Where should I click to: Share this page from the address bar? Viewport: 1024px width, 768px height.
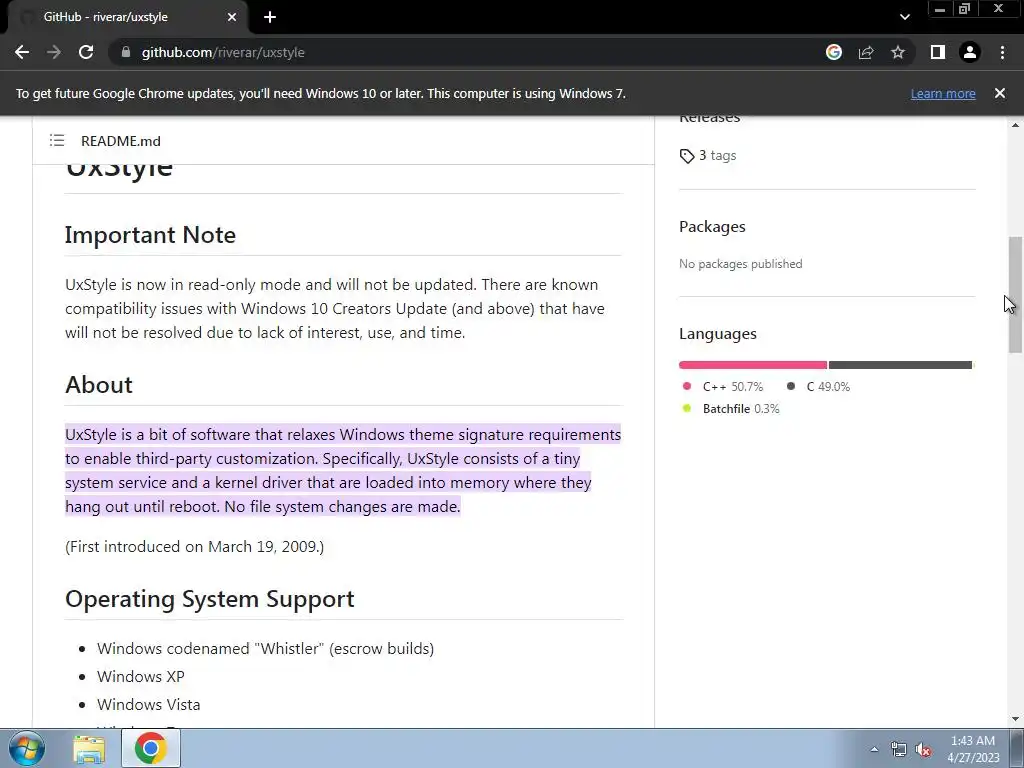[866, 52]
